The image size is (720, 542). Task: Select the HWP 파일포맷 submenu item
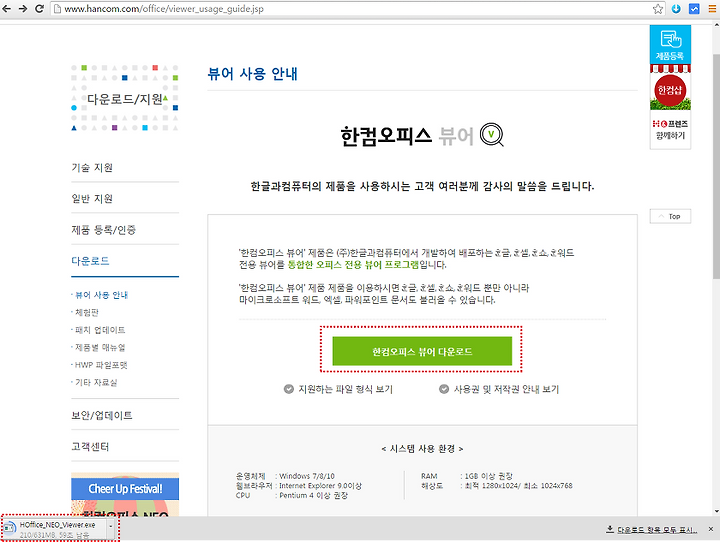click(x=101, y=365)
